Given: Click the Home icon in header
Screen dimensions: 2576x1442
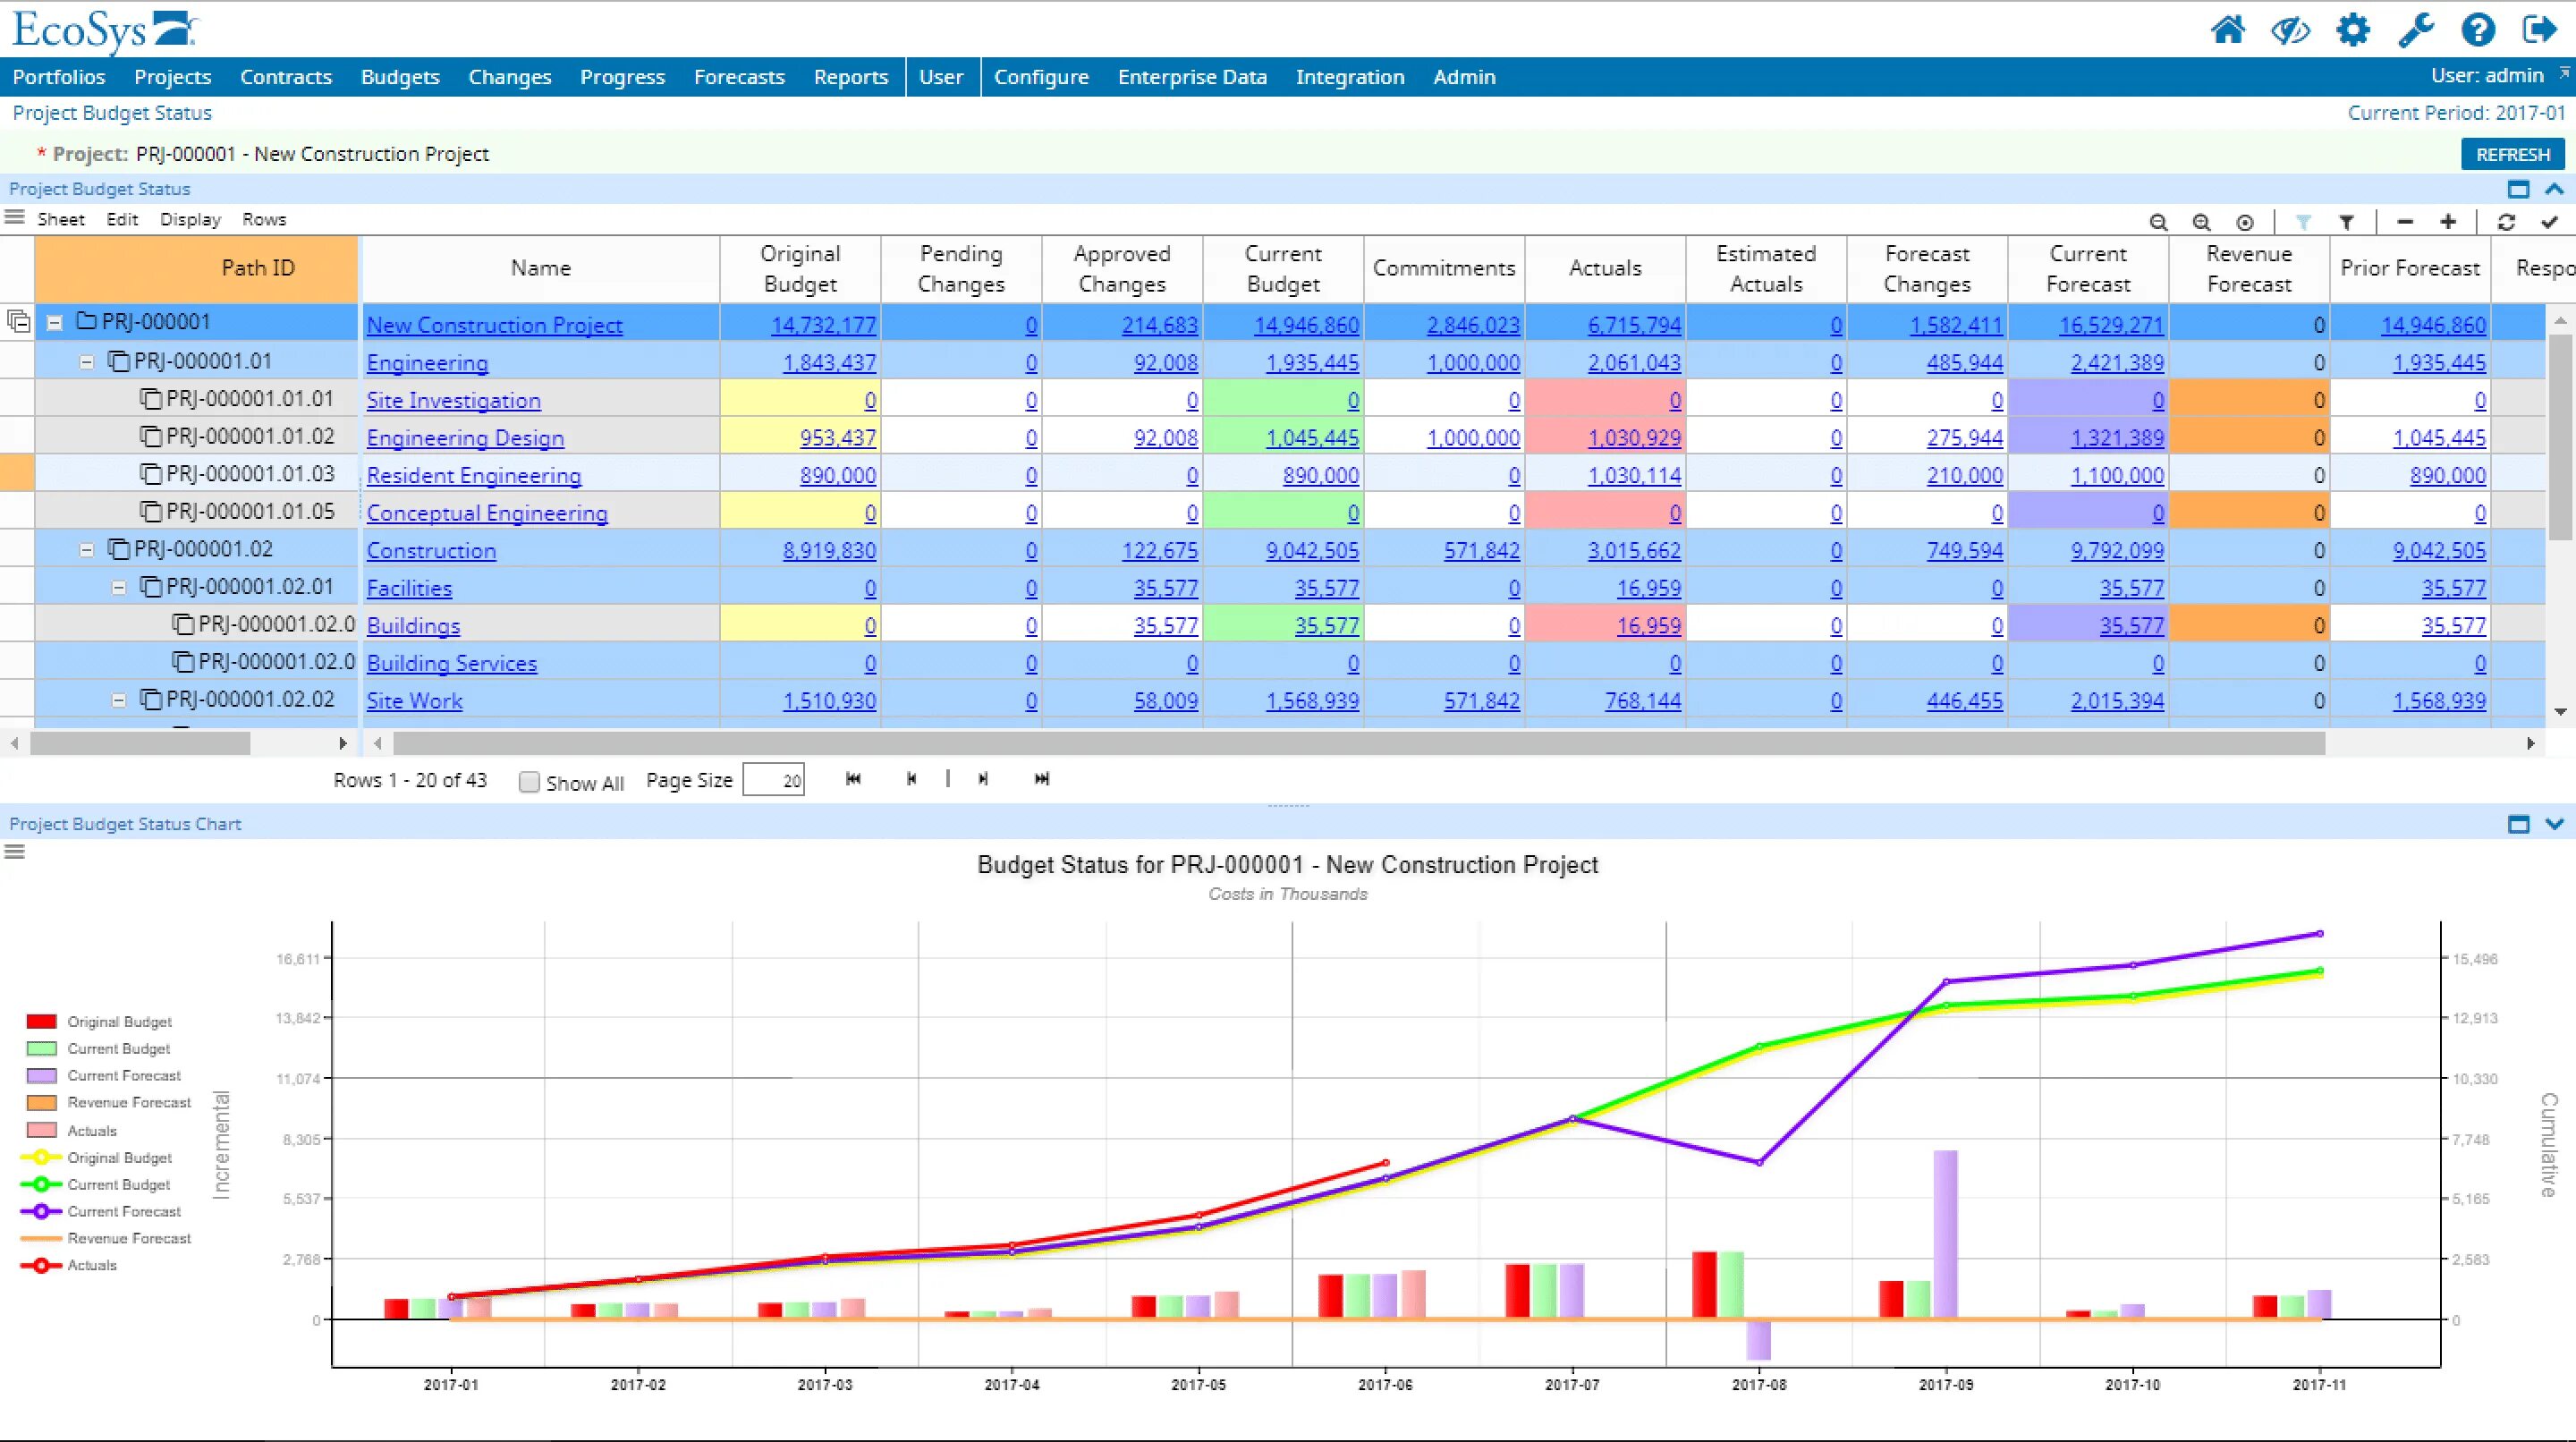Looking at the screenshot, I should click(x=2227, y=30).
